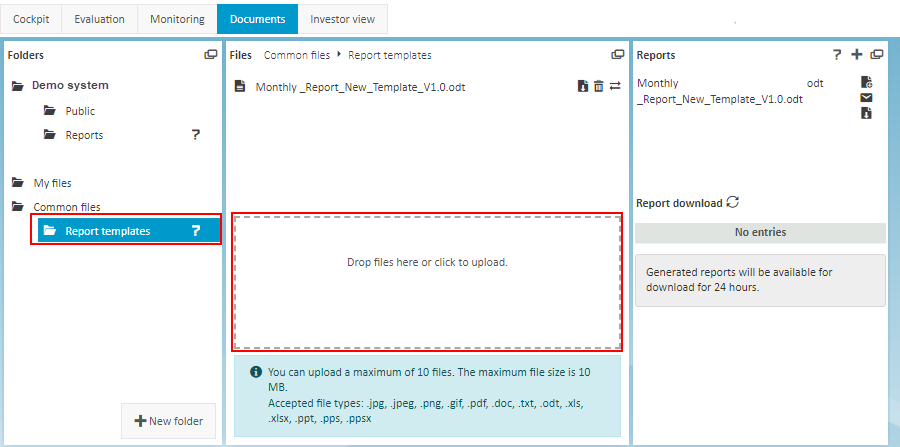Image resolution: width=900 pixels, height=447 pixels.
Task: Download the Monthly report template file
Action: tap(583, 87)
